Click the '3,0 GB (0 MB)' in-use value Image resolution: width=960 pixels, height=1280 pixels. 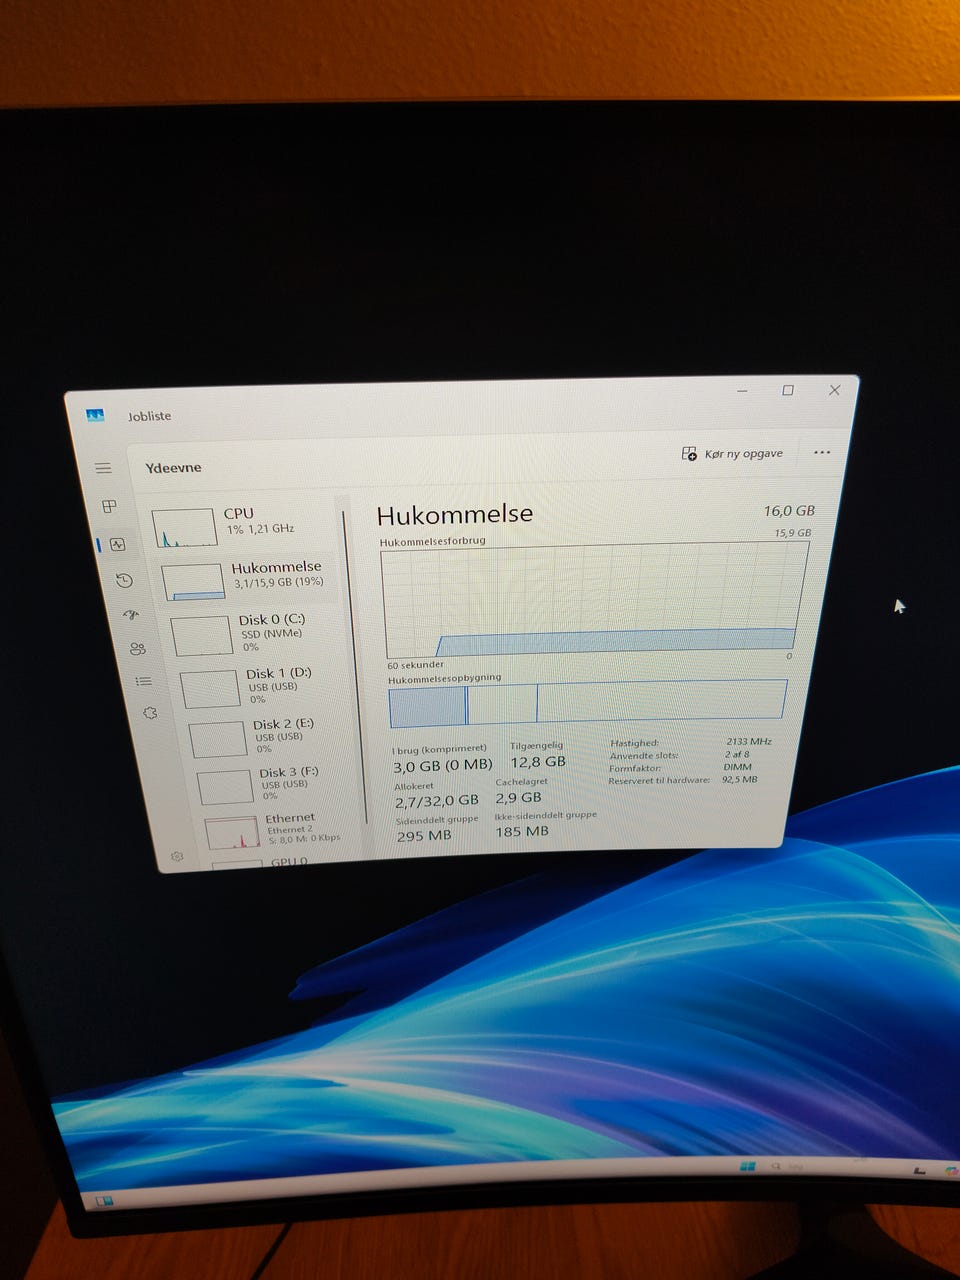(443, 766)
